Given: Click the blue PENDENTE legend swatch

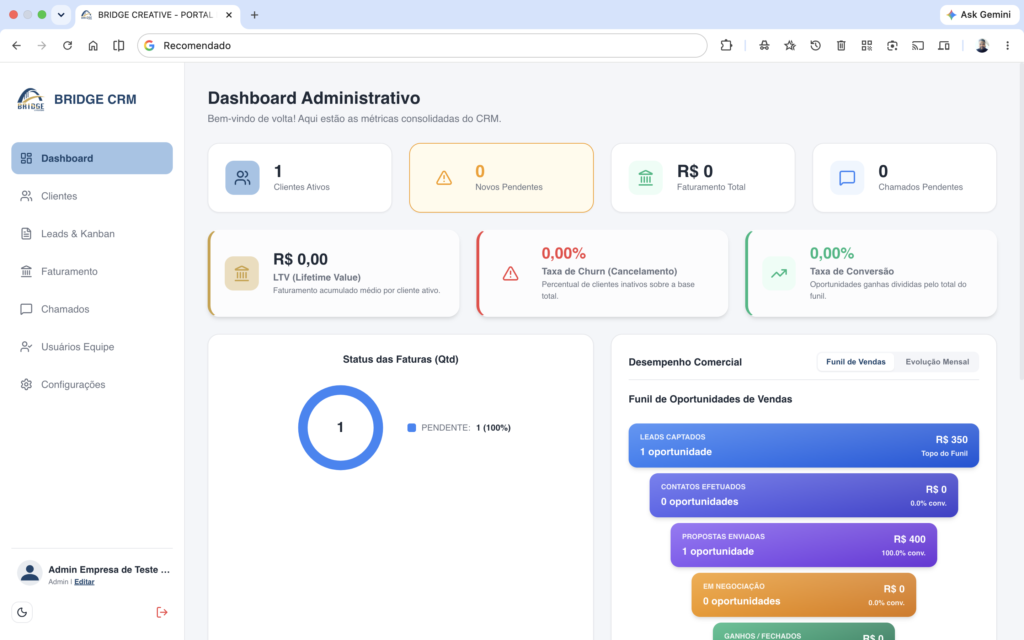Looking at the screenshot, I should (x=411, y=428).
